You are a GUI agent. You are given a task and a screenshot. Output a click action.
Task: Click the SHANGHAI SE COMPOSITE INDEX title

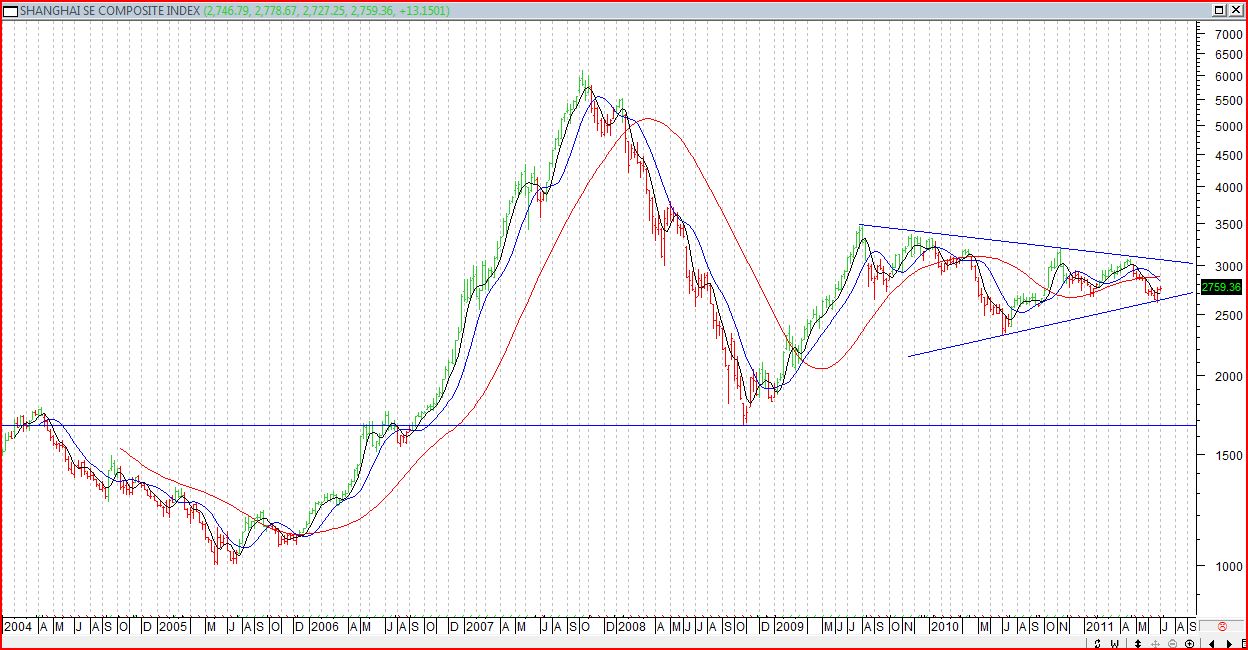click(x=110, y=10)
